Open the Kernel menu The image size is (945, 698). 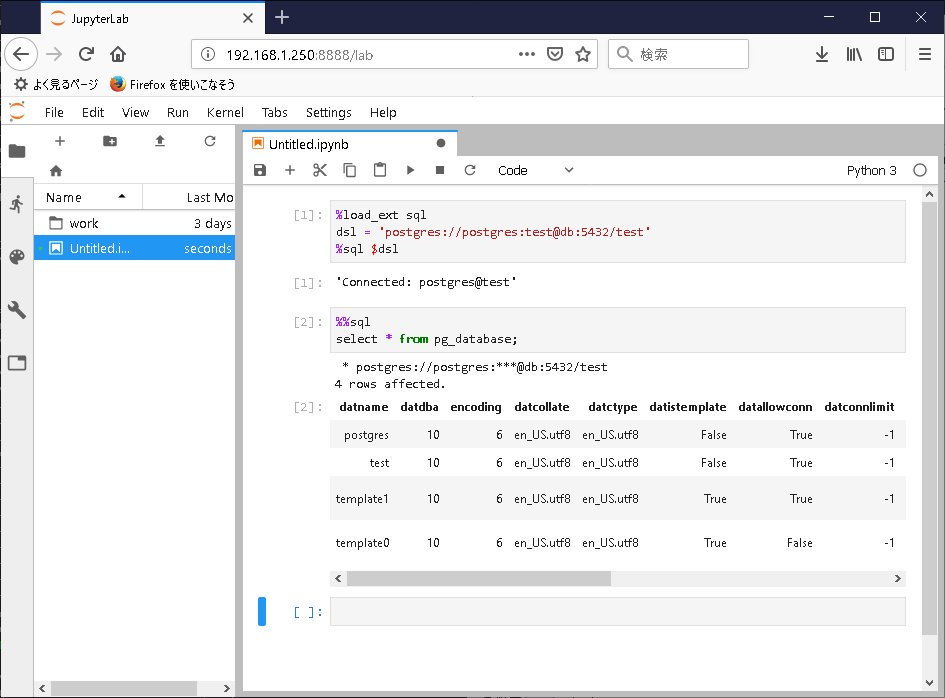pyautogui.click(x=225, y=112)
